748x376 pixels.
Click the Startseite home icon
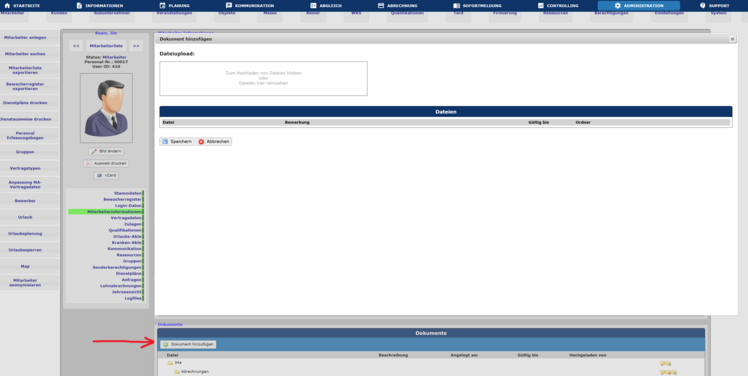(7, 6)
